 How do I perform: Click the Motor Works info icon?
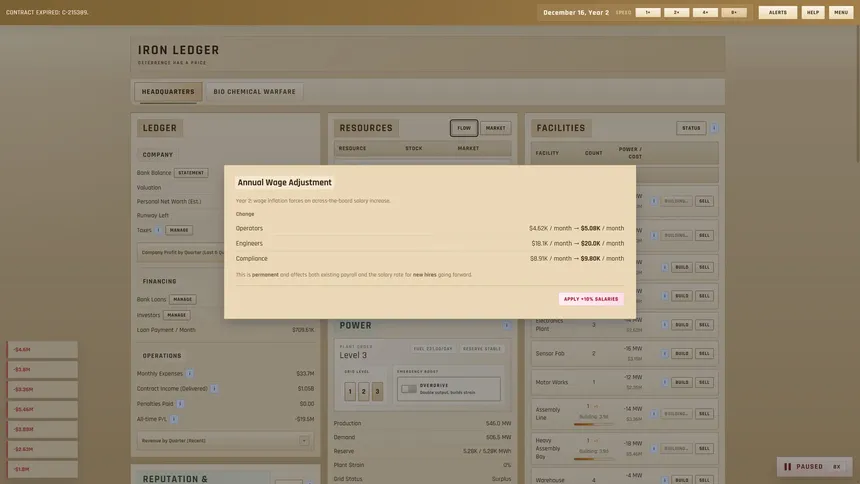pyautogui.click(x=664, y=382)
